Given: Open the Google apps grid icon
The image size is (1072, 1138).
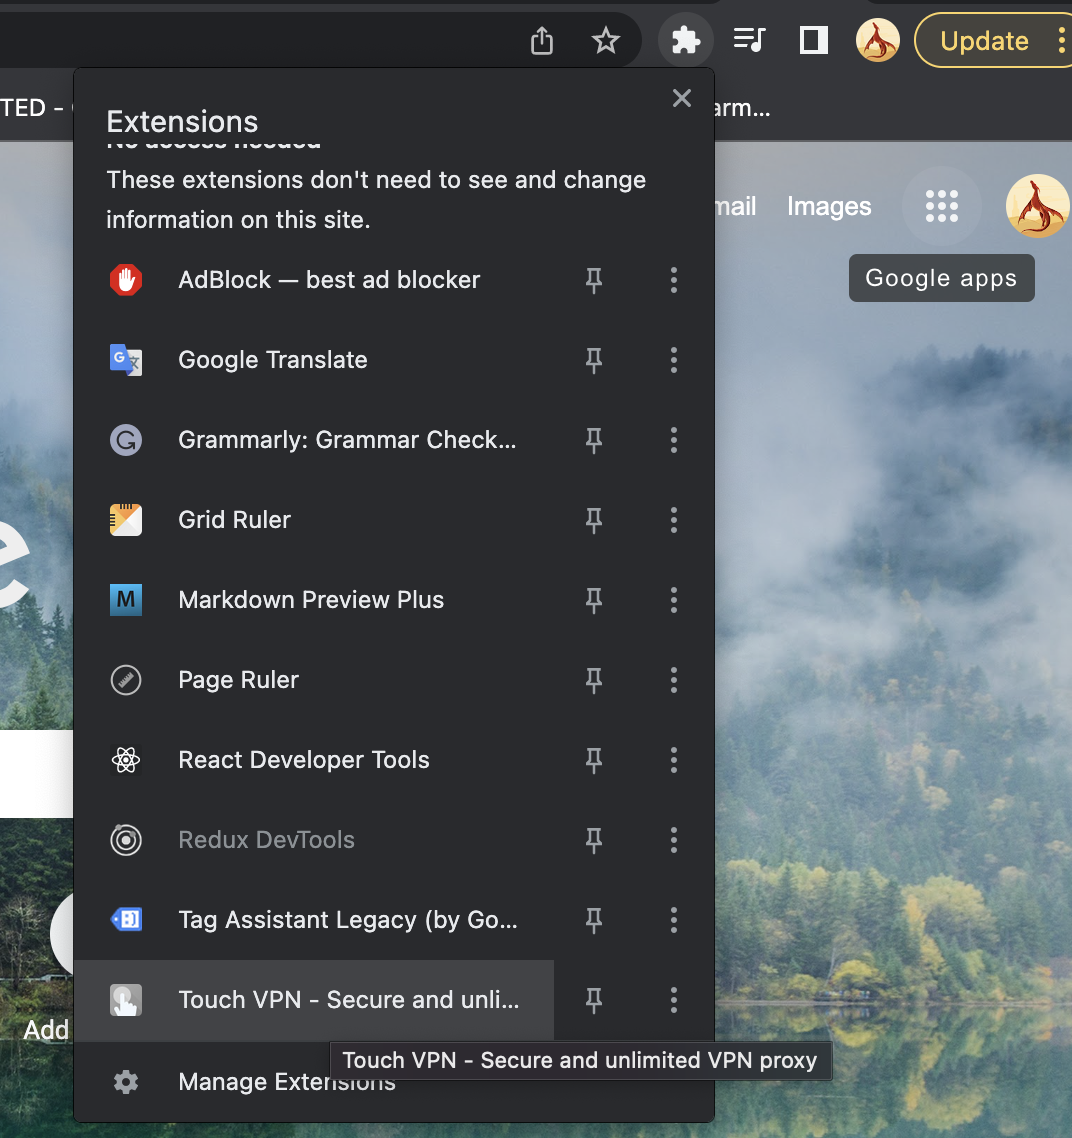Looking at the screenshot, I should pyautogui.click(x=941, y=206).
